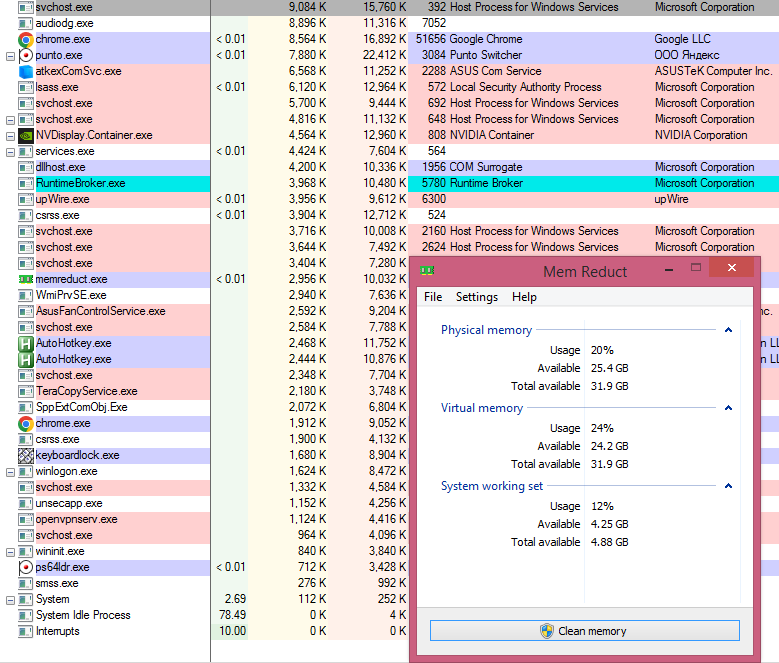Open the Settings menu in Mem Reduct
The height and width of the screenshot is (663, 779).
tap(476, 297)
